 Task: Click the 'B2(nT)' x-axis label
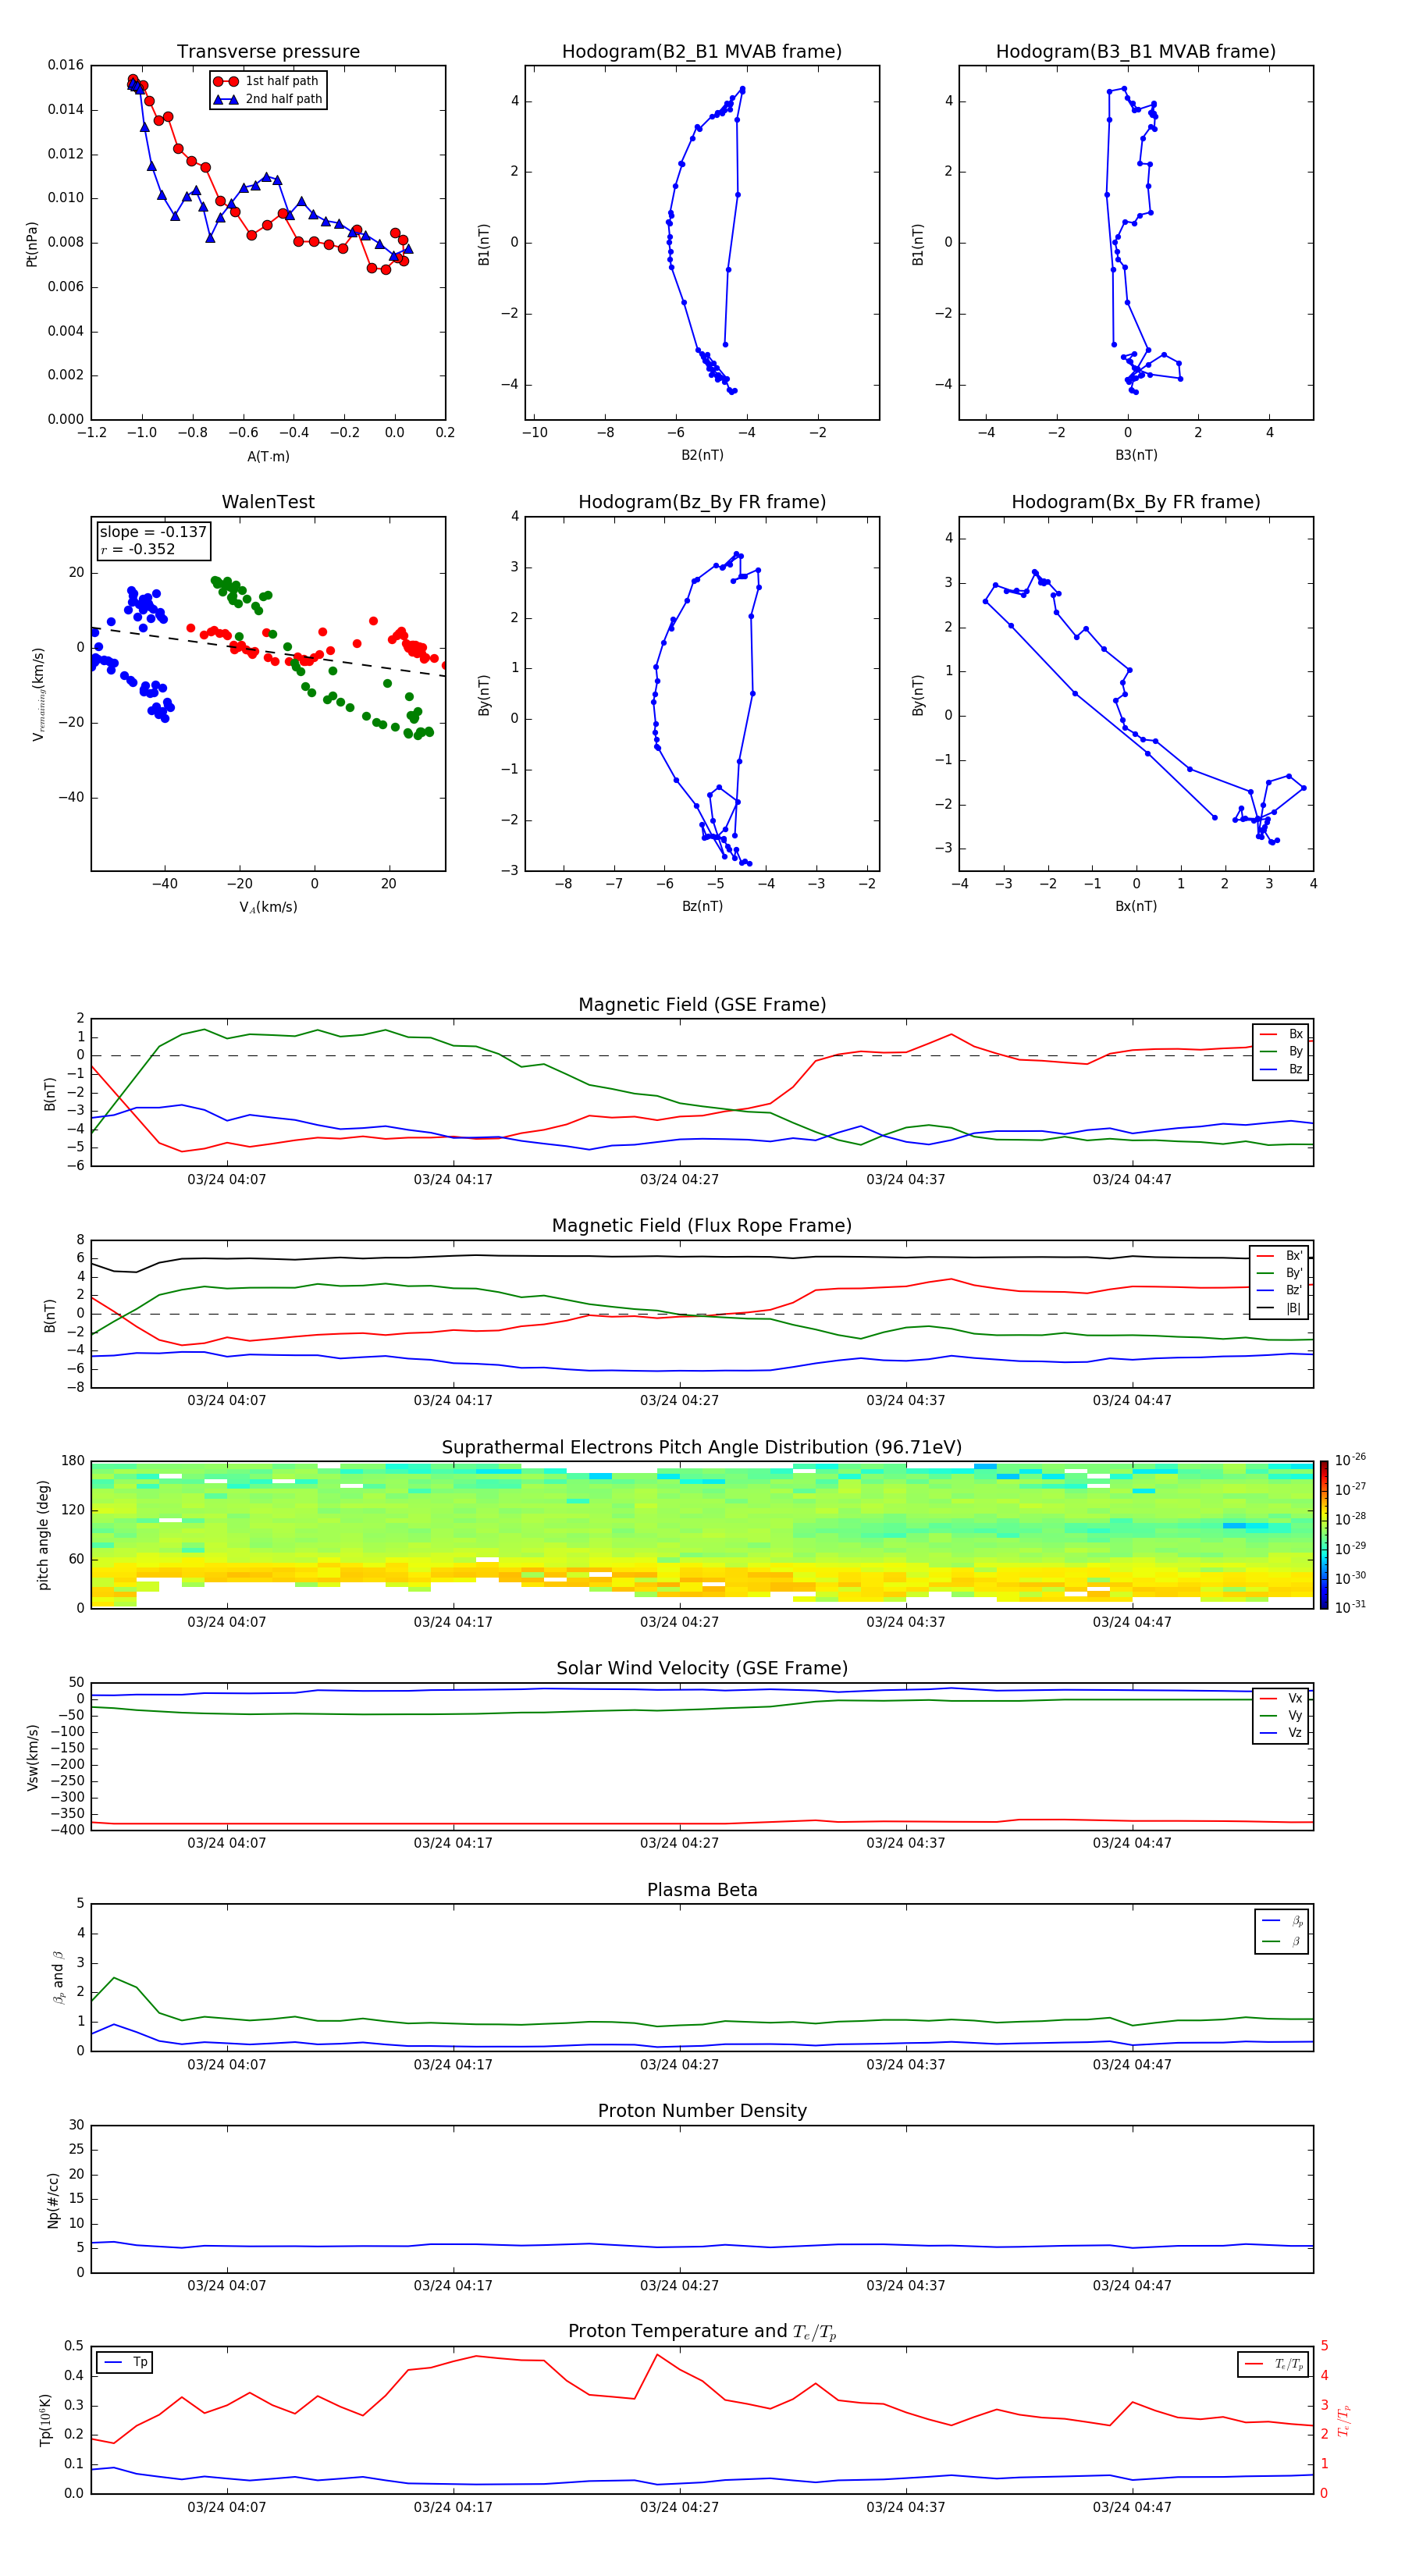(702, 455)
